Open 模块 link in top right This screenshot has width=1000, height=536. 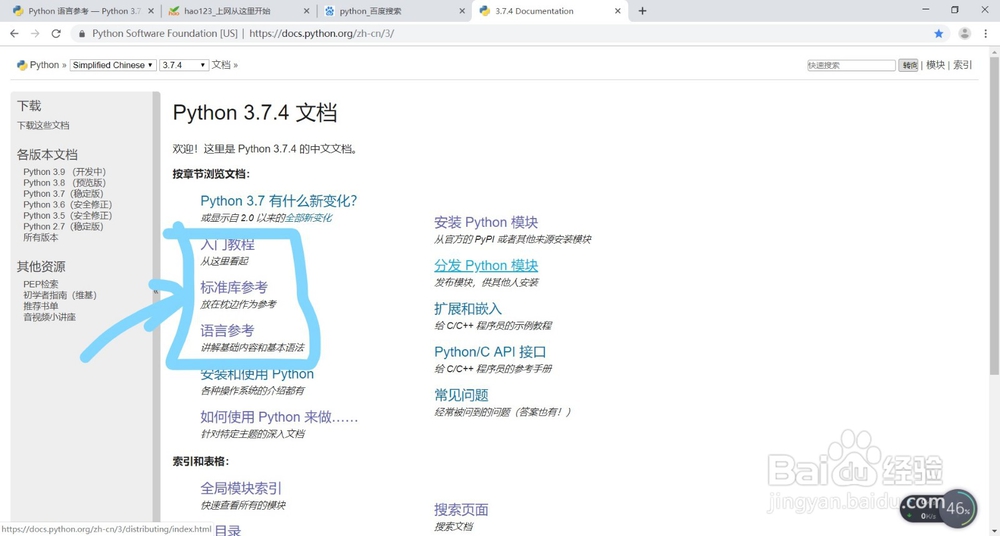tap(936, 65)
